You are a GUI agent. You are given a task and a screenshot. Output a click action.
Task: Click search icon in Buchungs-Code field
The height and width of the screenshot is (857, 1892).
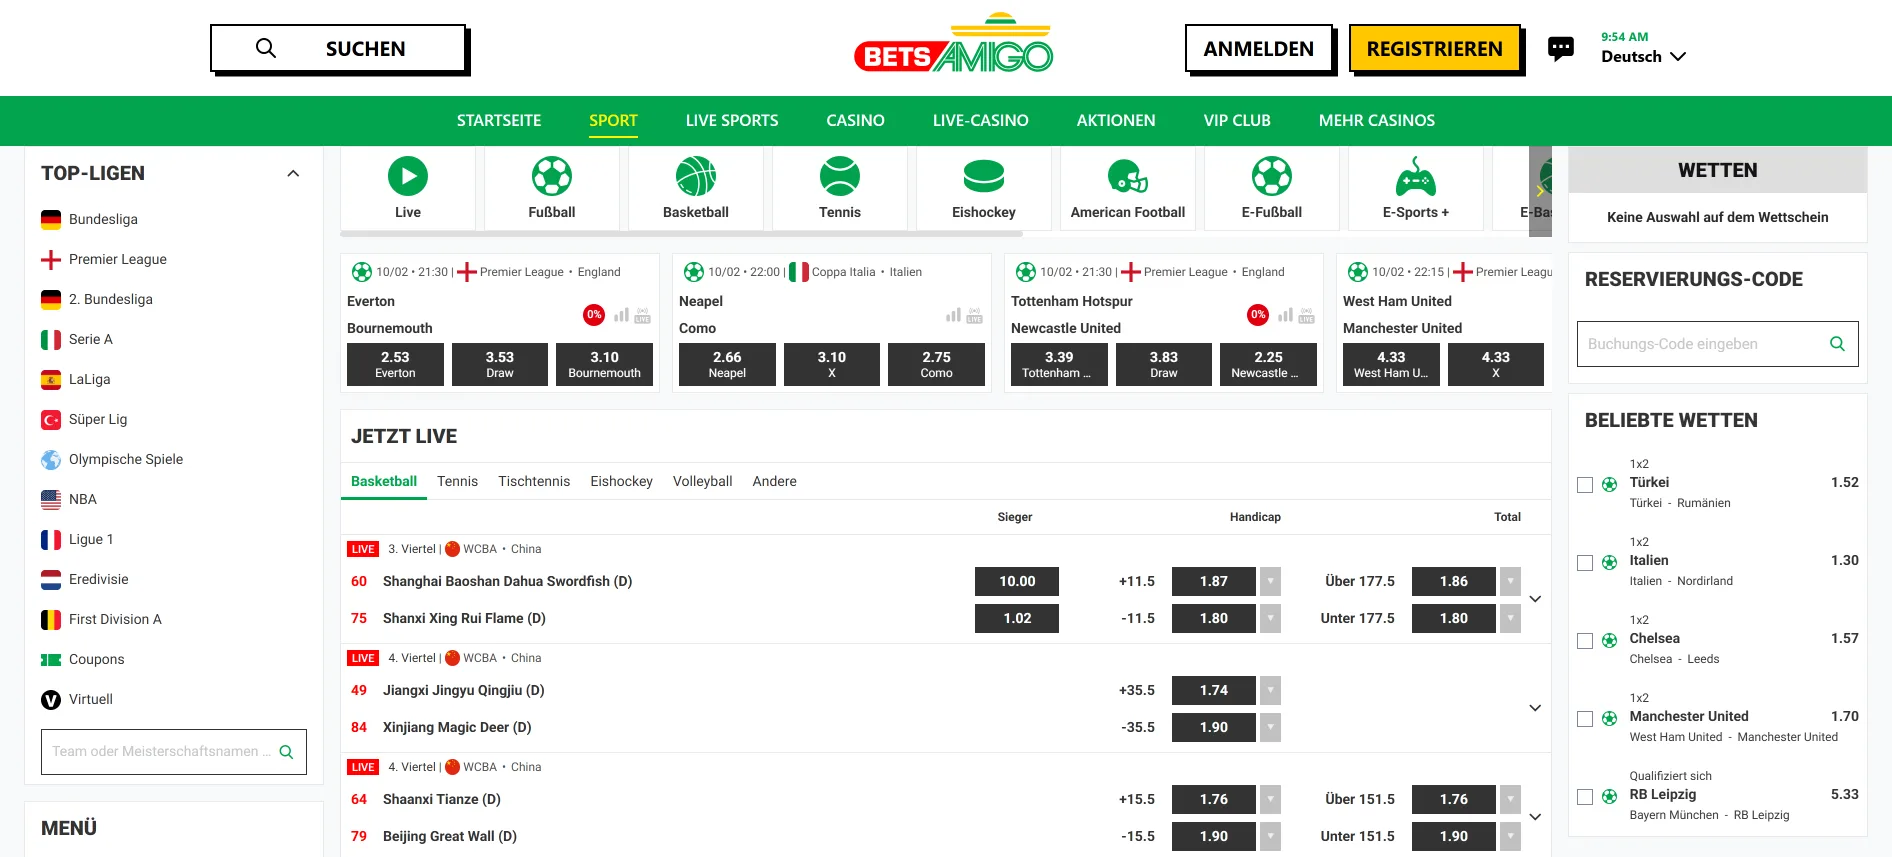[x=1837, y=344]
